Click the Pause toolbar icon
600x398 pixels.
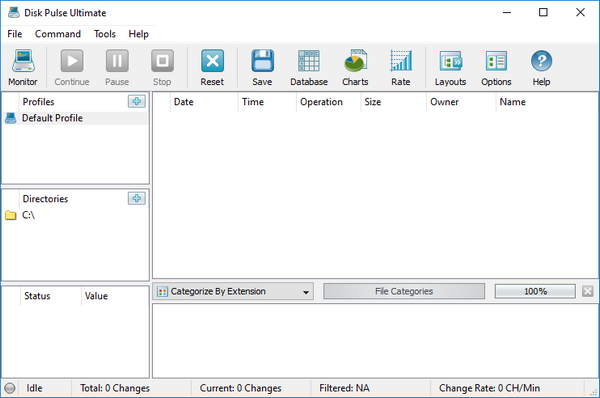(117, 61)
